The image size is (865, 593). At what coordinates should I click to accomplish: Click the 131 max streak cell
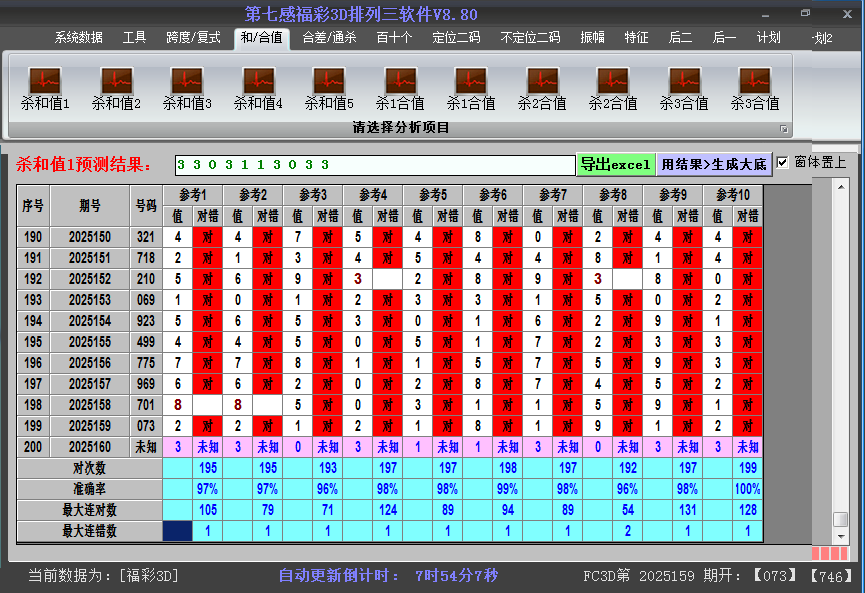click(688, 510)
